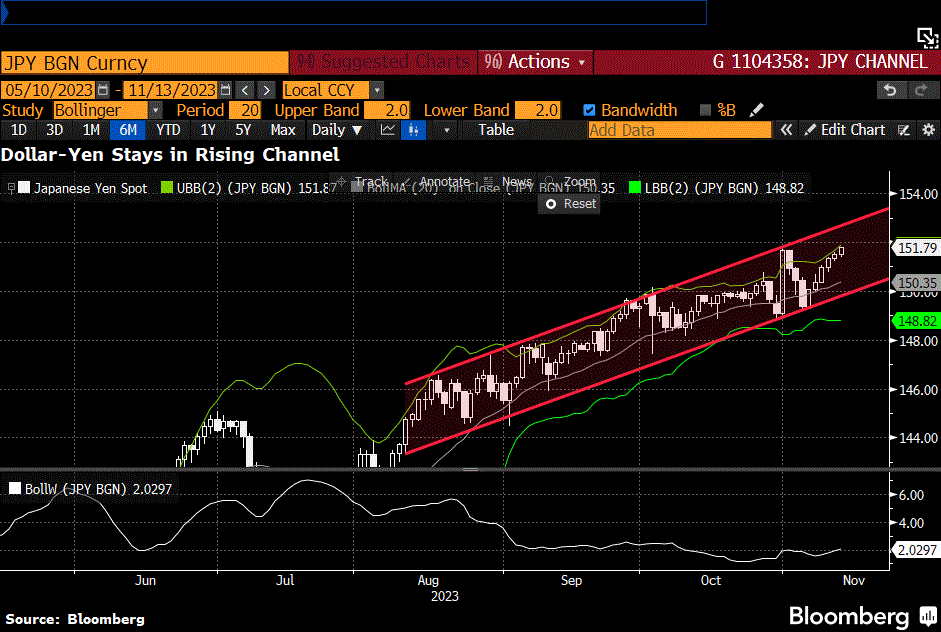
Task: Click the pencil icon next to %B
Action: click(x=757, y=110)
